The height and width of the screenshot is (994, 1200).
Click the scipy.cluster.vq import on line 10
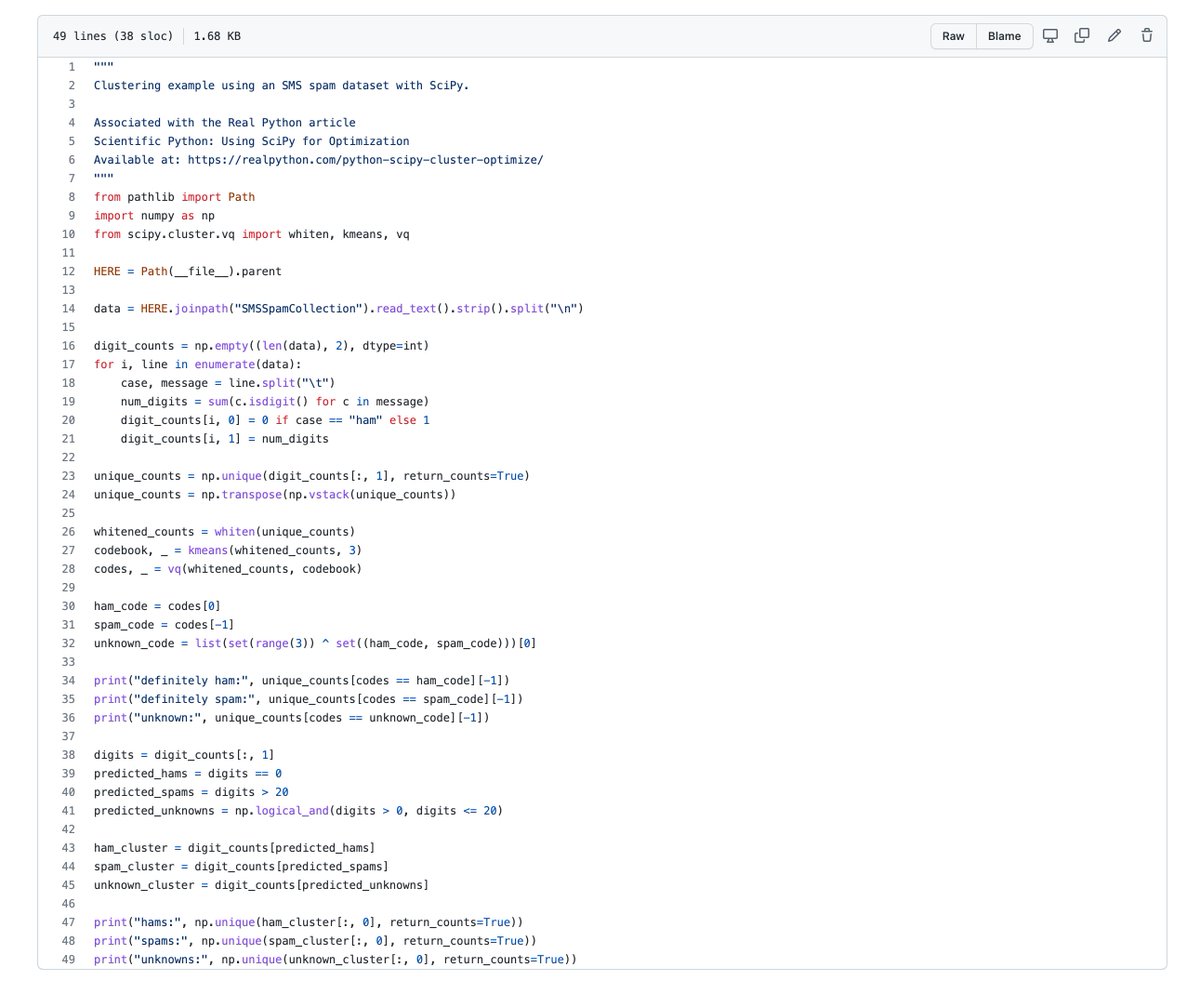click(251, 234)
